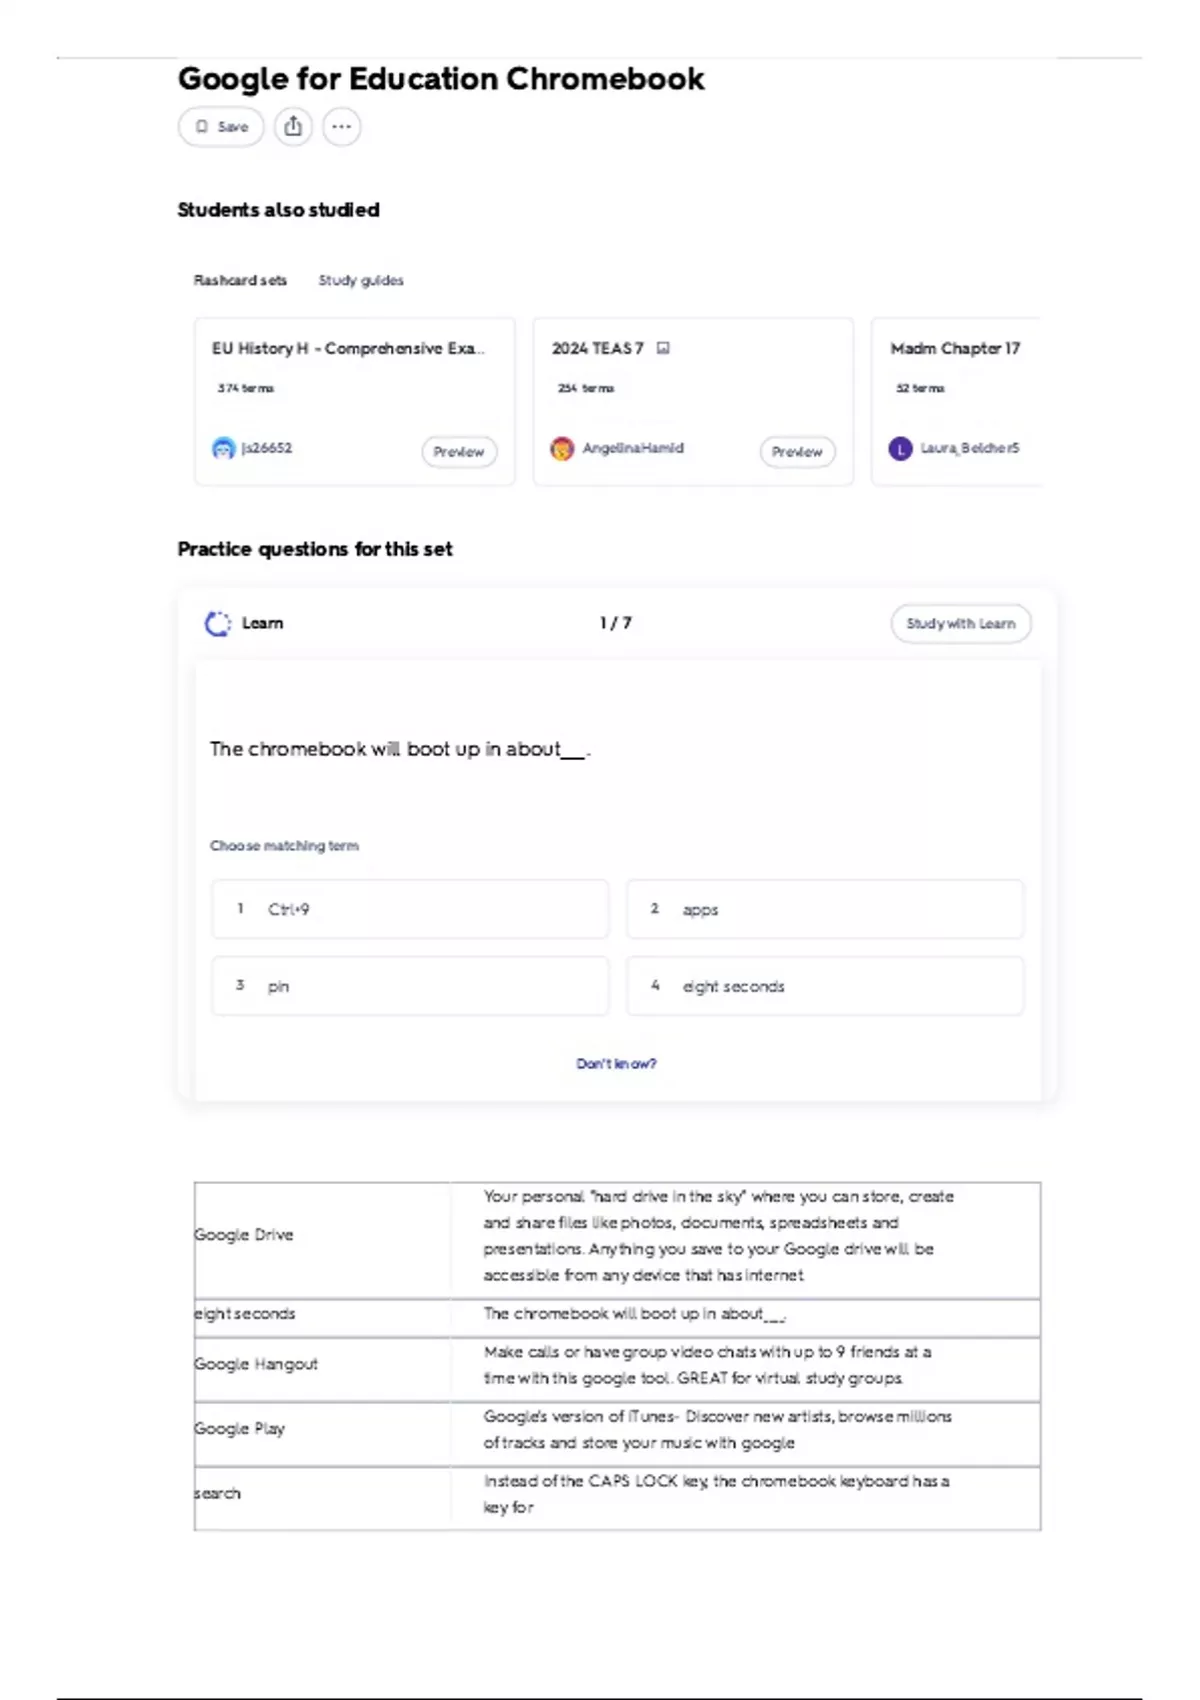Click the Study with Learn button
The image size is (1200, 1700).
coord(961,624)
